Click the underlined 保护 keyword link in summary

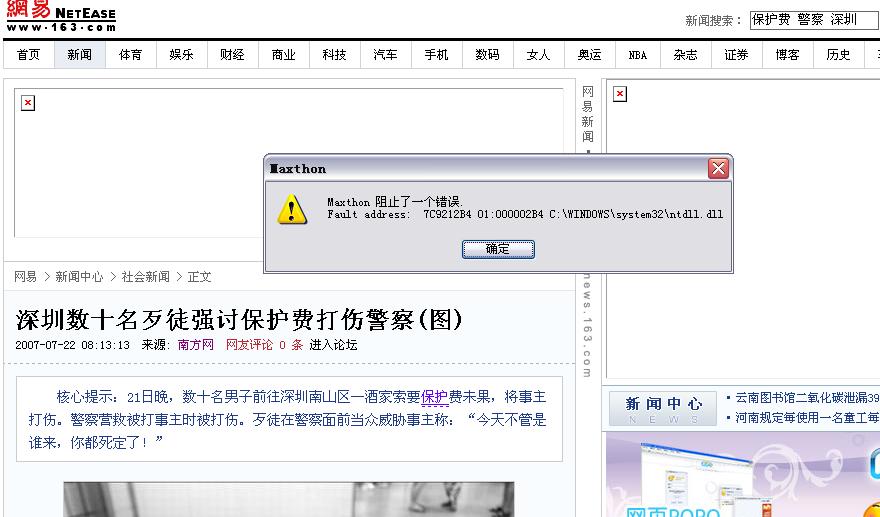[x=435, y=397]
